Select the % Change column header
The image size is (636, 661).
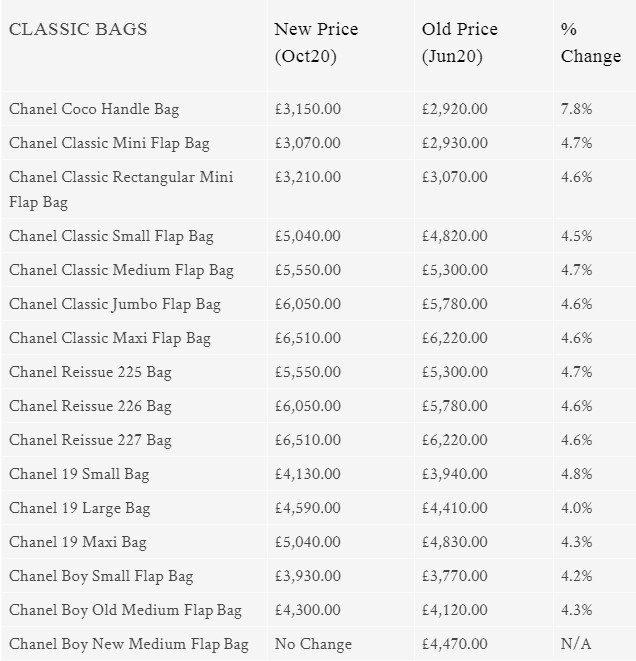click(x=590, y=43)
